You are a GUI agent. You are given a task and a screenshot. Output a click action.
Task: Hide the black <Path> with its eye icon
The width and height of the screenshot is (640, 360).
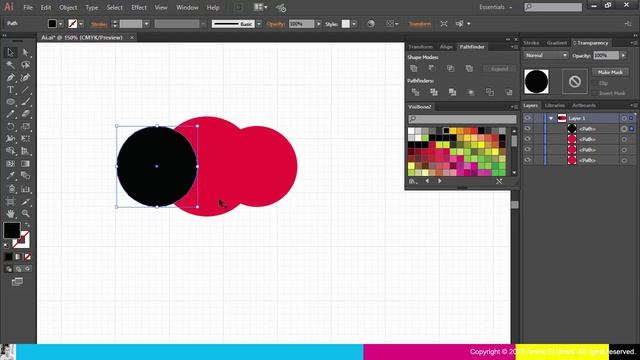pyautogui.click(x=527, y=129)
